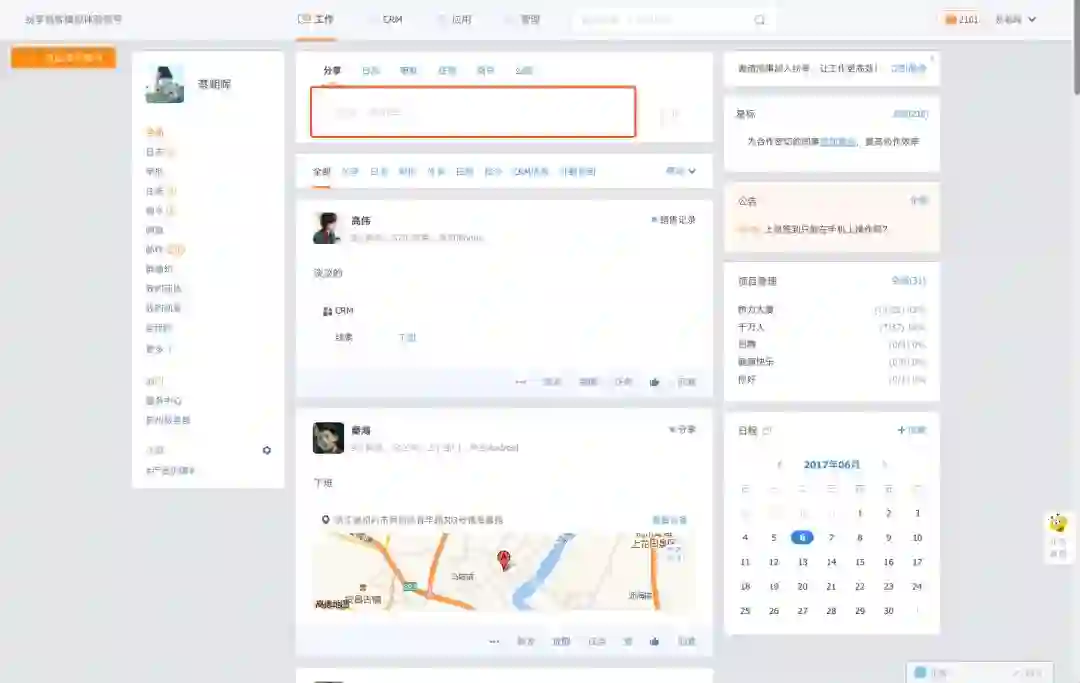
Task: Go to previous month in calendar
Action: tap(779, 465)
